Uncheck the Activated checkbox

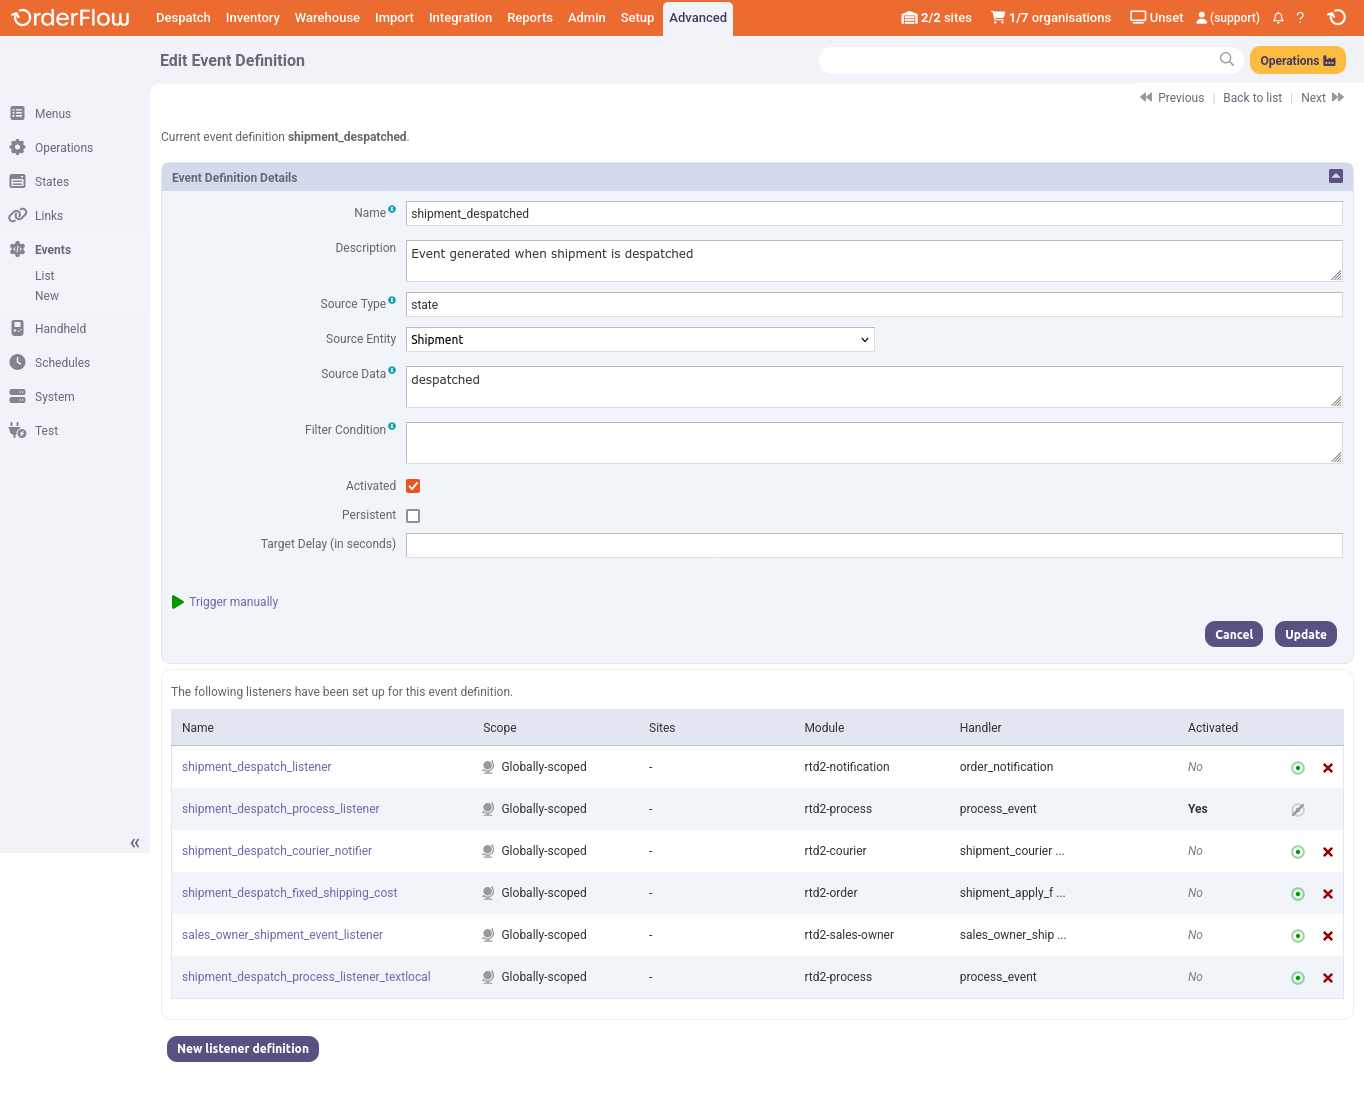click(413, 485)
